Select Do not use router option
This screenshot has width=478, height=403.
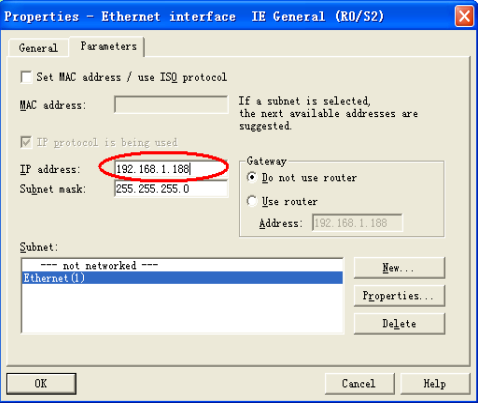252,177
